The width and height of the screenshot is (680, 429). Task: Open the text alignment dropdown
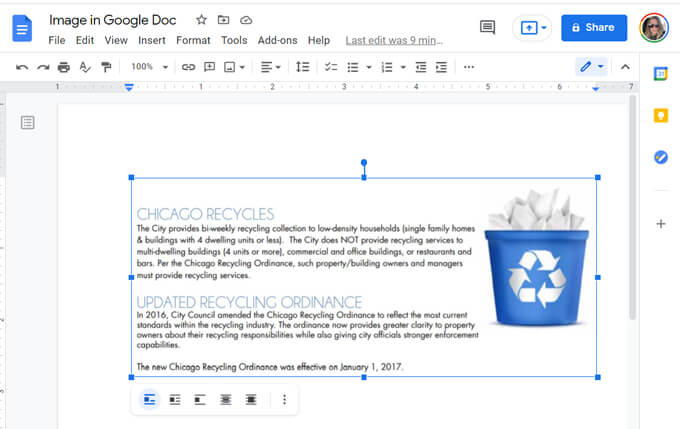tap(271, 67)
